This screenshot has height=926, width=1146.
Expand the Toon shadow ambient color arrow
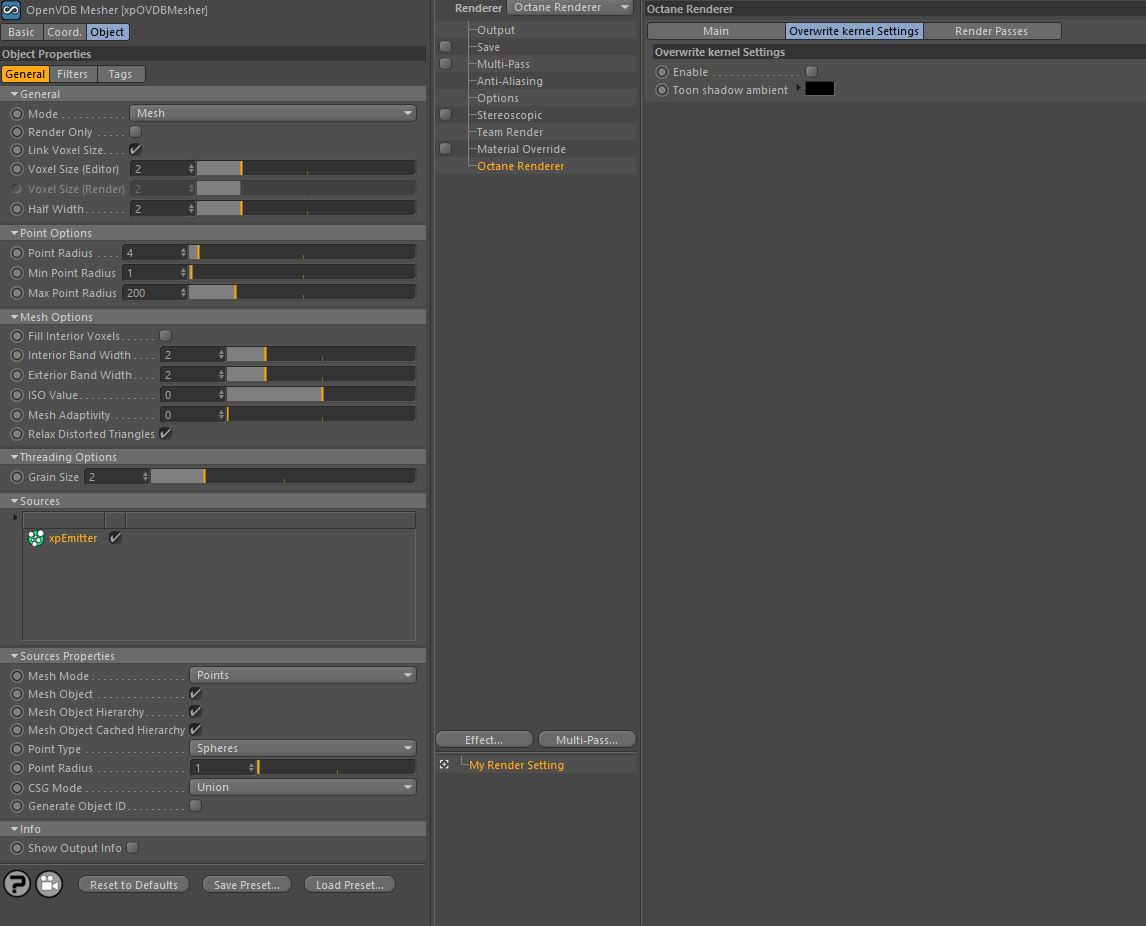point(798,88)
